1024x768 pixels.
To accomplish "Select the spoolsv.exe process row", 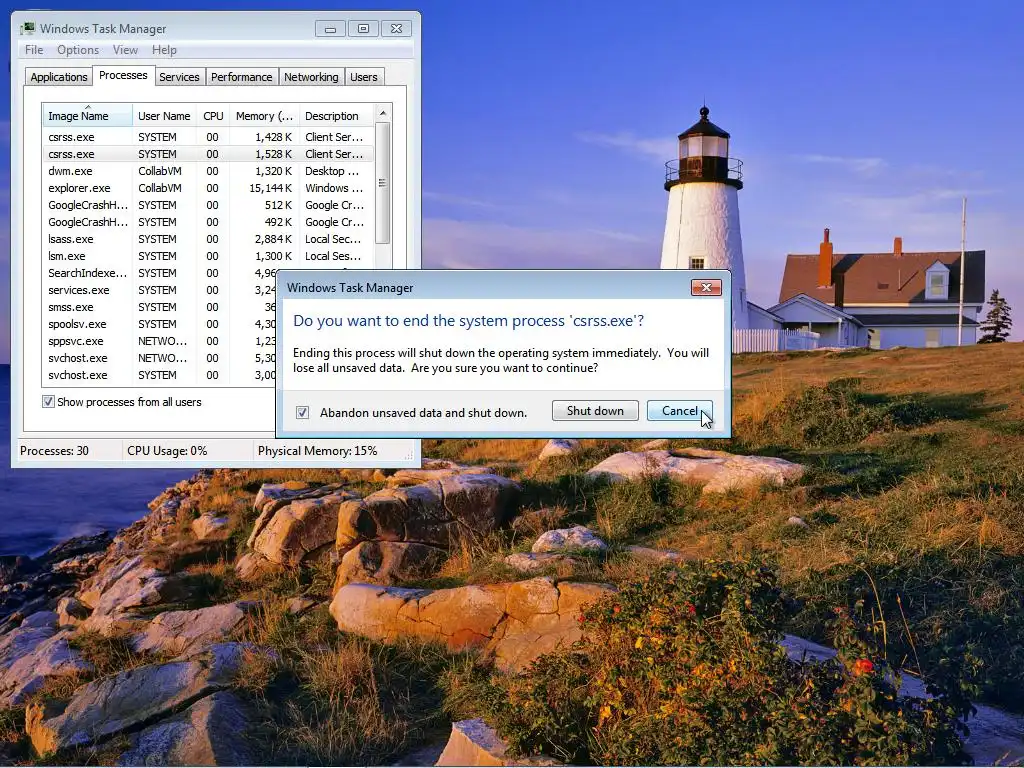I will point(159,324).
